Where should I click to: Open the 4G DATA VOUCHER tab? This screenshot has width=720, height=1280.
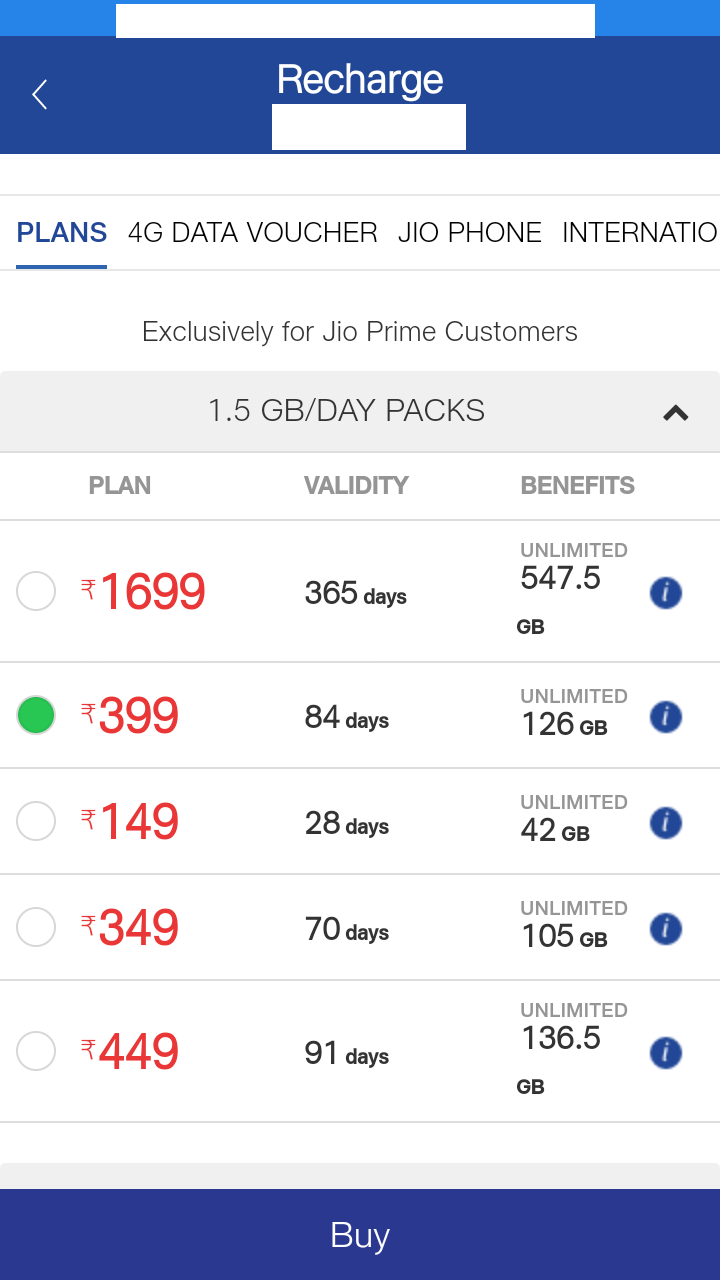[252, 233]
